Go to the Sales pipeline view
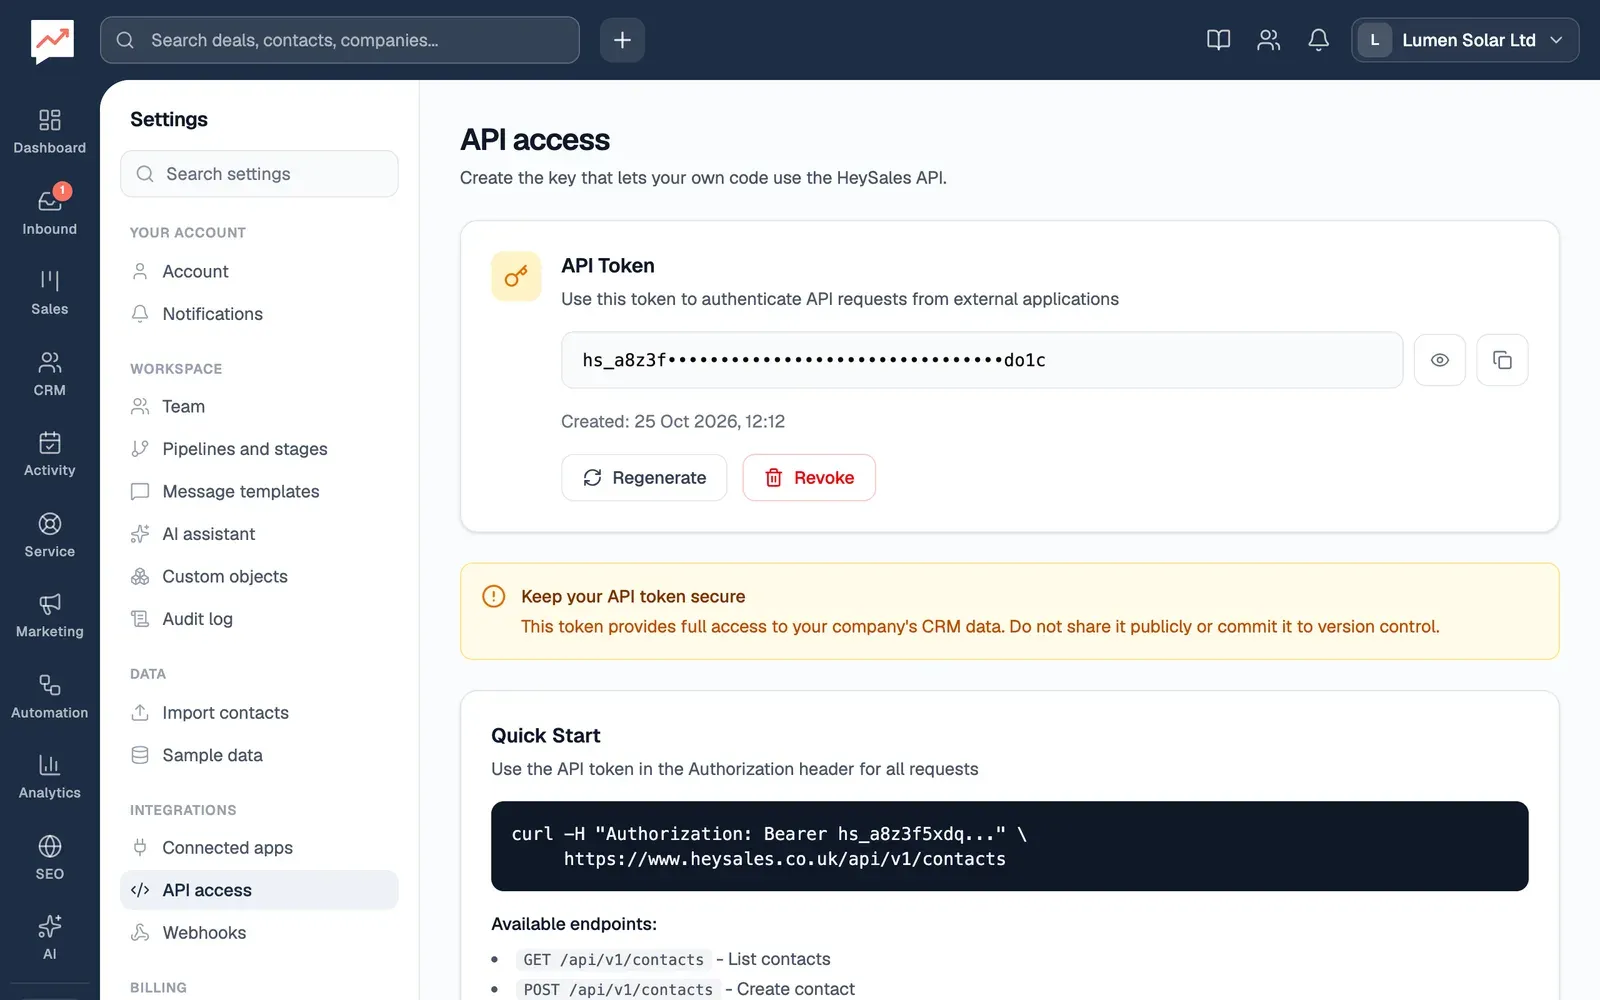Image resolution: width=1600 pixels, height=1000 pixels. [x=49, y=294]
